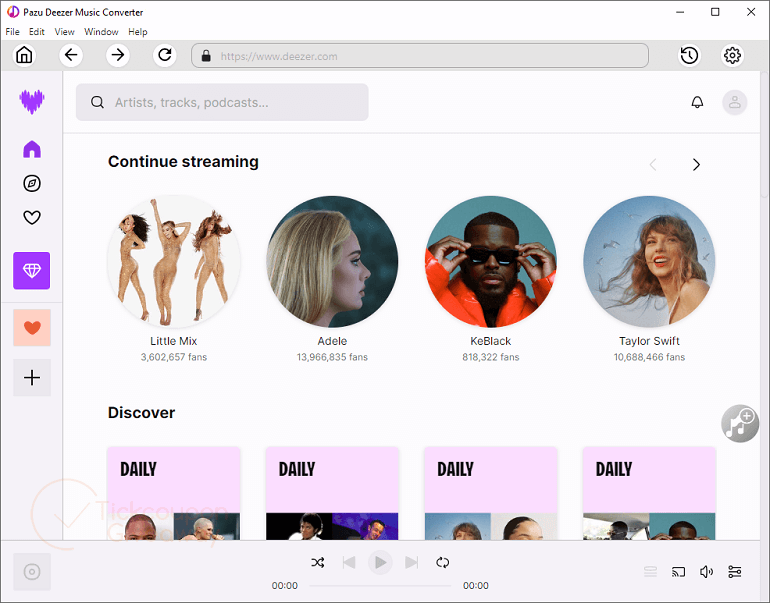Open the third Daily mix card

tap(491, 493)
